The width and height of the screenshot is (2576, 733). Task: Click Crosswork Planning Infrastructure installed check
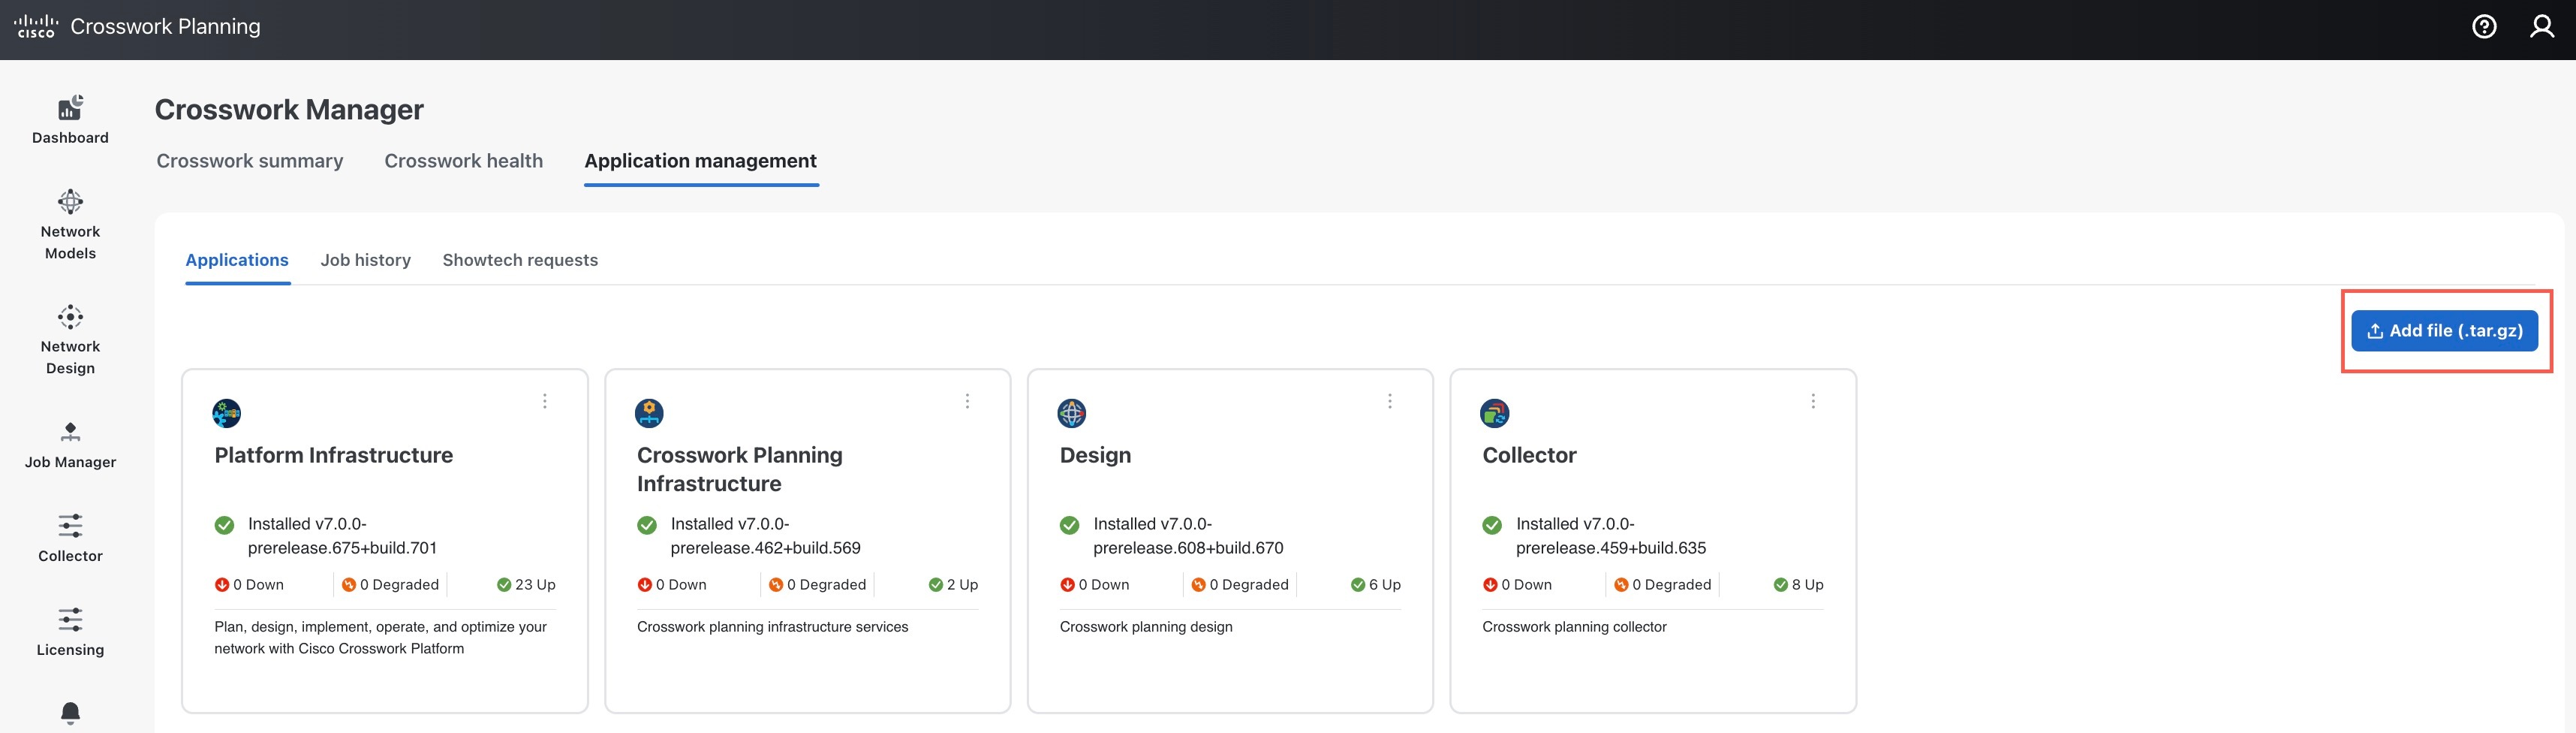(x=647, y=525)
